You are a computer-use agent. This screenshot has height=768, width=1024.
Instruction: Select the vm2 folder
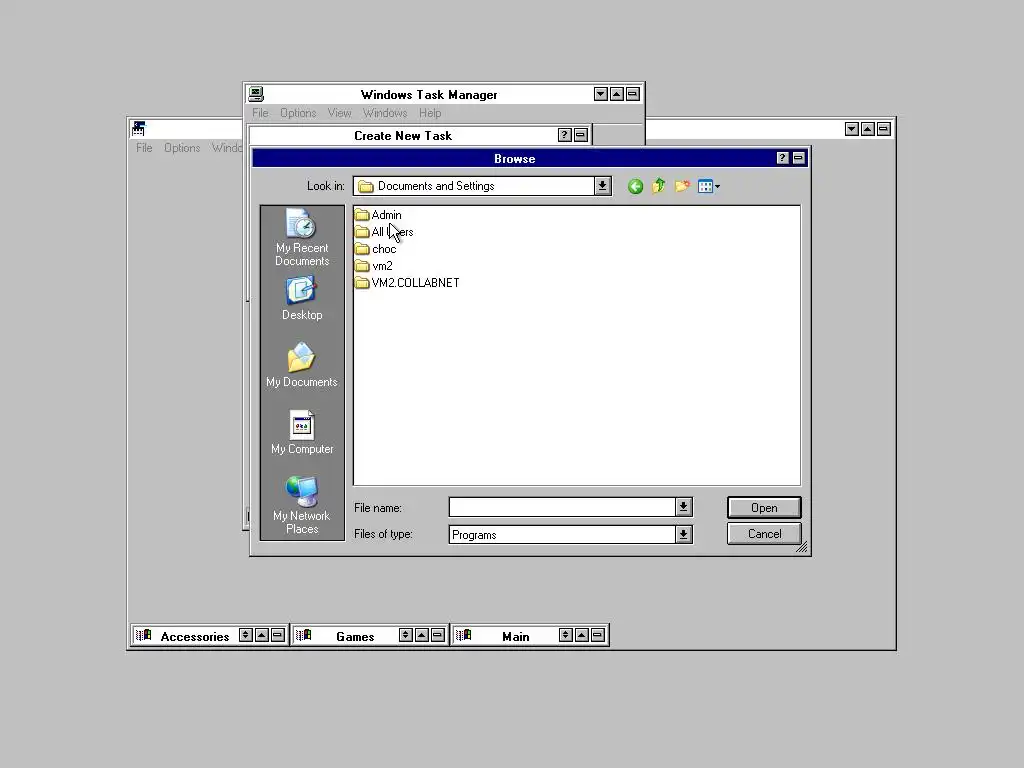pyautogui.click(x=374, y=266)
